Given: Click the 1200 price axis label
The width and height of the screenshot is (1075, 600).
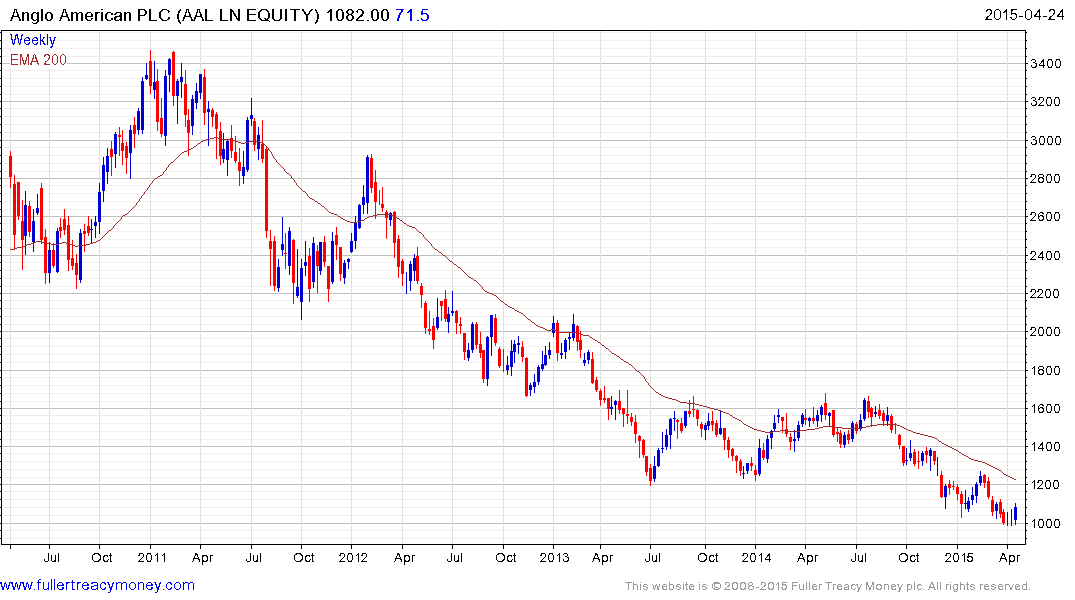Looking at the screenshot, I should tap(1046, 485).
